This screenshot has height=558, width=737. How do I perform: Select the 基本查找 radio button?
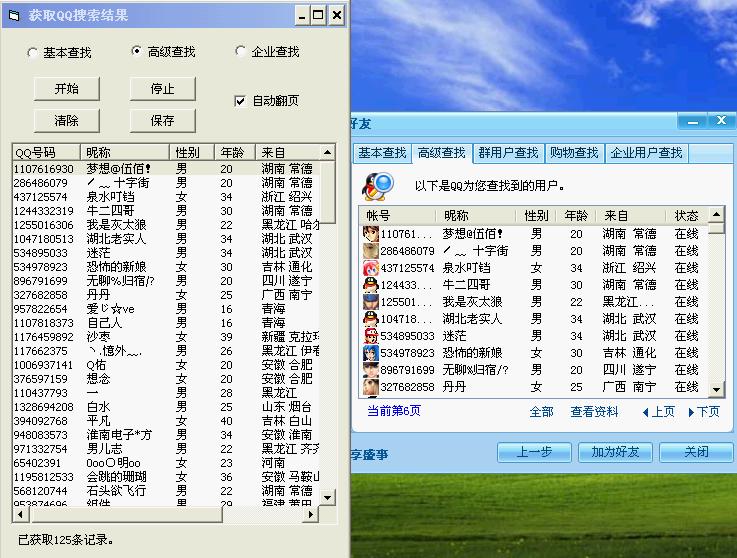tap(32, 53)
